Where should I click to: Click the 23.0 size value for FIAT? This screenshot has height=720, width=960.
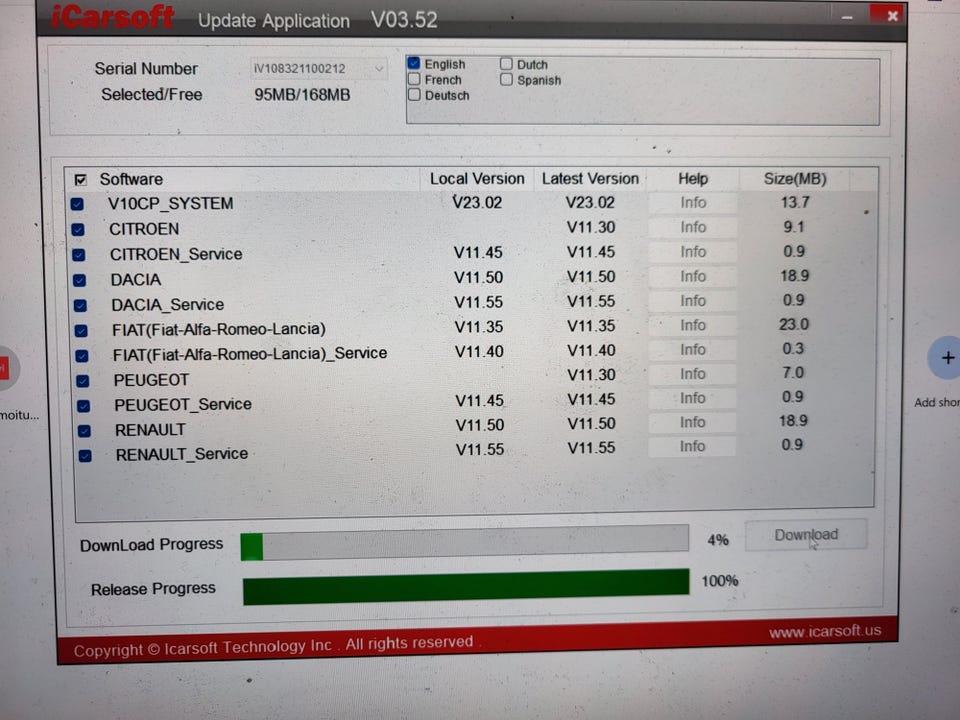click(793, 324)
